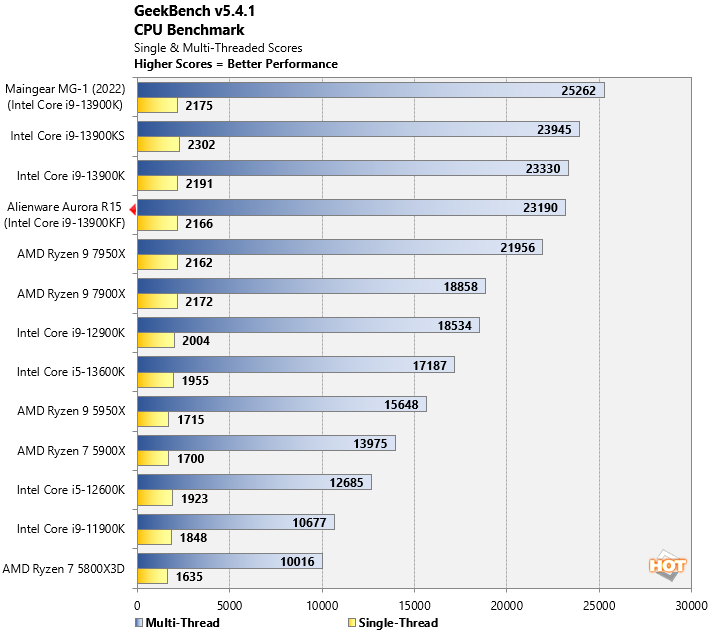Click the x-axis label 10000
This screenshot has height=632, width=708.
tap(322, 605)
